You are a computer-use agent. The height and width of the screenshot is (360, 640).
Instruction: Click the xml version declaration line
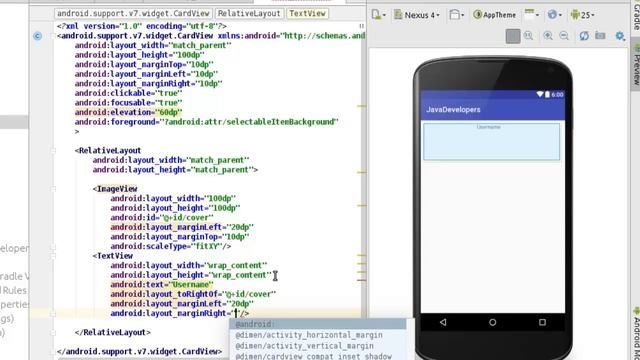[x=142, y=26]
